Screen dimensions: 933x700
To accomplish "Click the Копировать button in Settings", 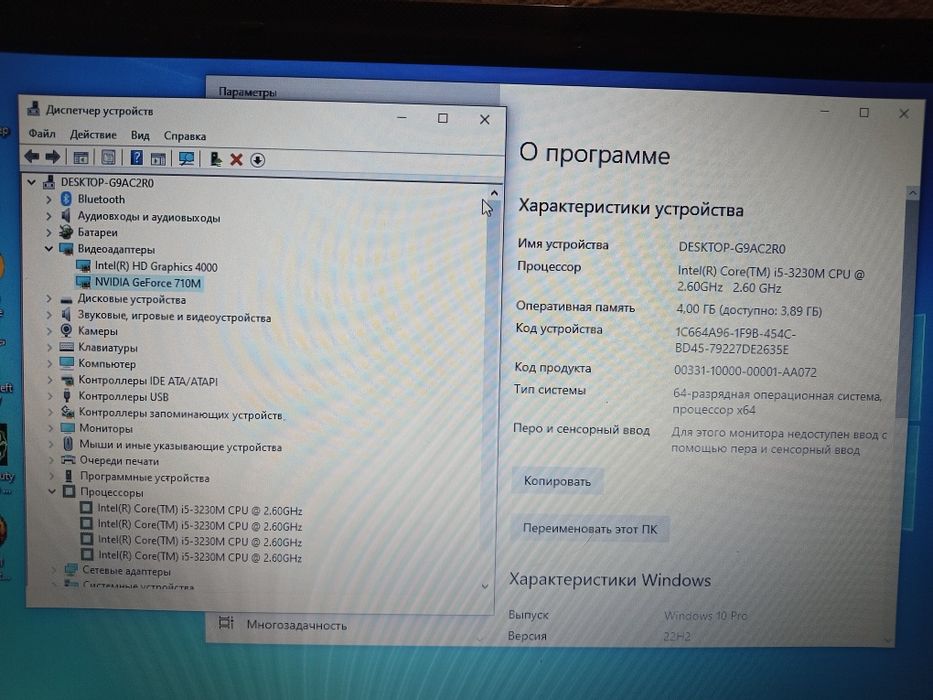I will point(558,481).
